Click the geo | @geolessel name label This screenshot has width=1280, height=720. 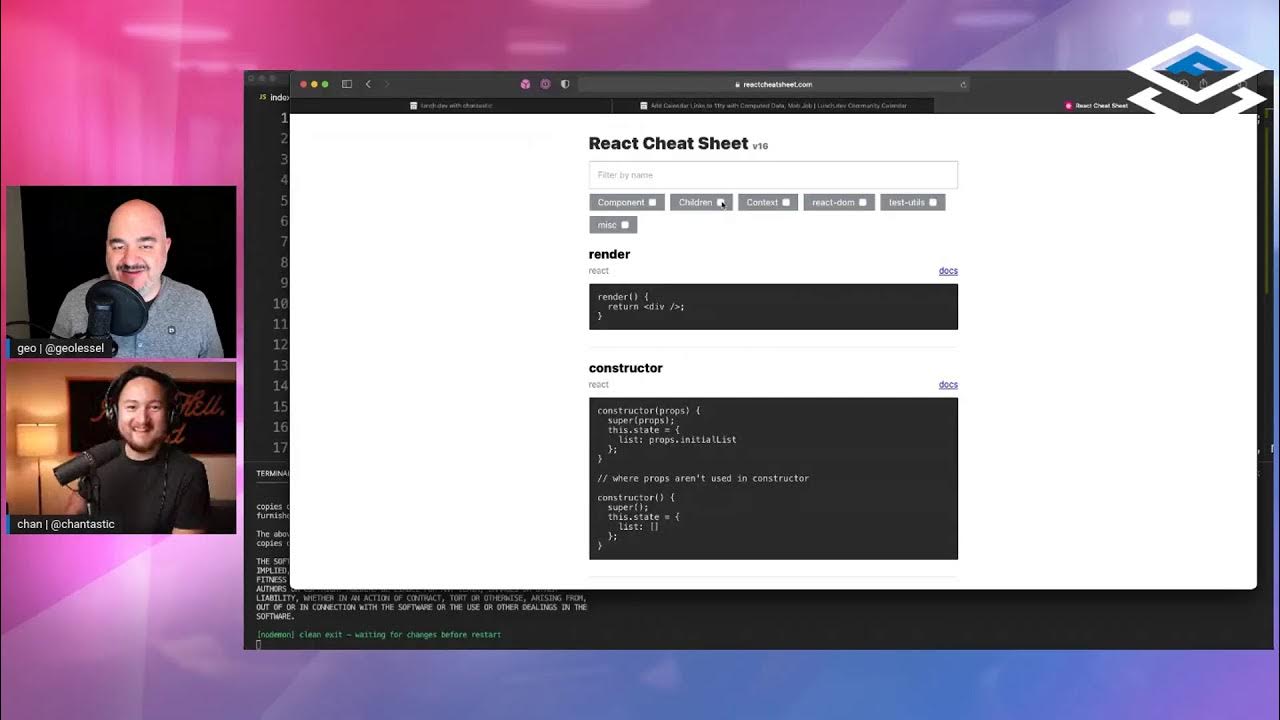[60, 349]
